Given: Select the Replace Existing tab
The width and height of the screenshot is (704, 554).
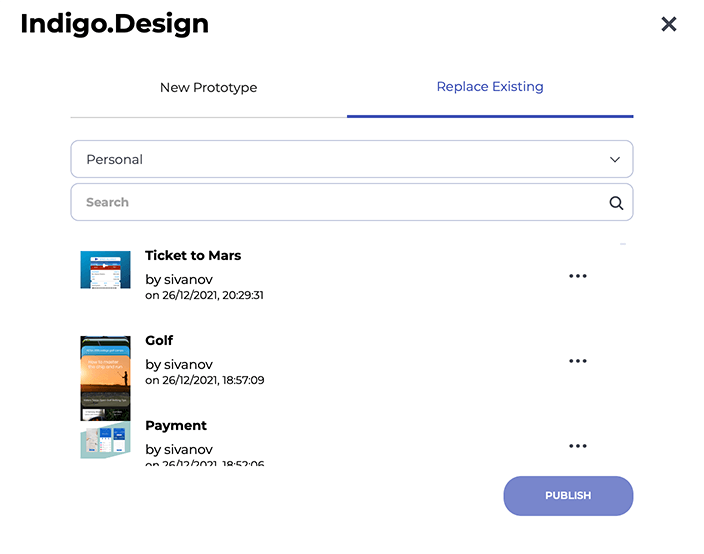Looking at the screenshot, I should 490,87.
